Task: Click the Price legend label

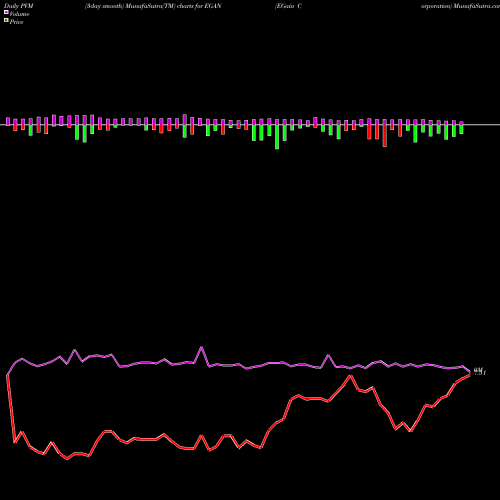Action: point(16,22)
